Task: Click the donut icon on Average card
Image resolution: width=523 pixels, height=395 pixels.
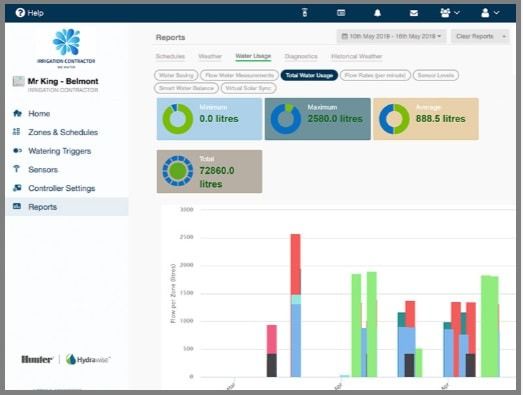Action: (394, 119)
